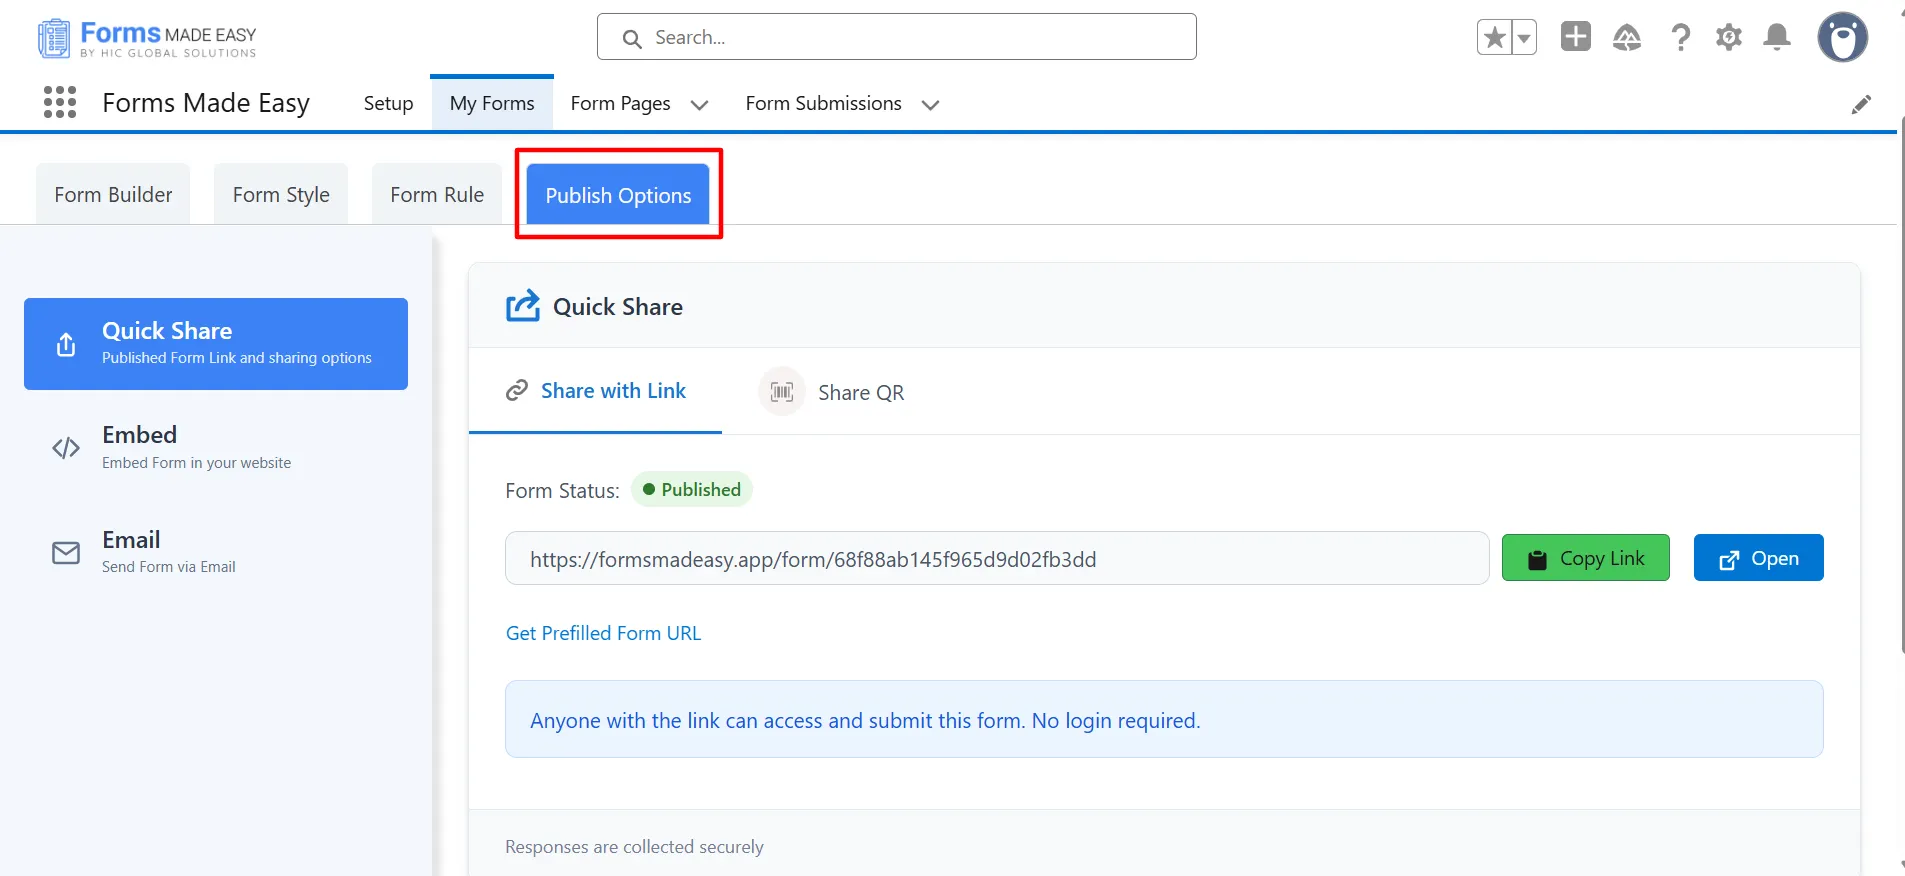Follow the Get Prefilled Form URL link

click(603, 633)
